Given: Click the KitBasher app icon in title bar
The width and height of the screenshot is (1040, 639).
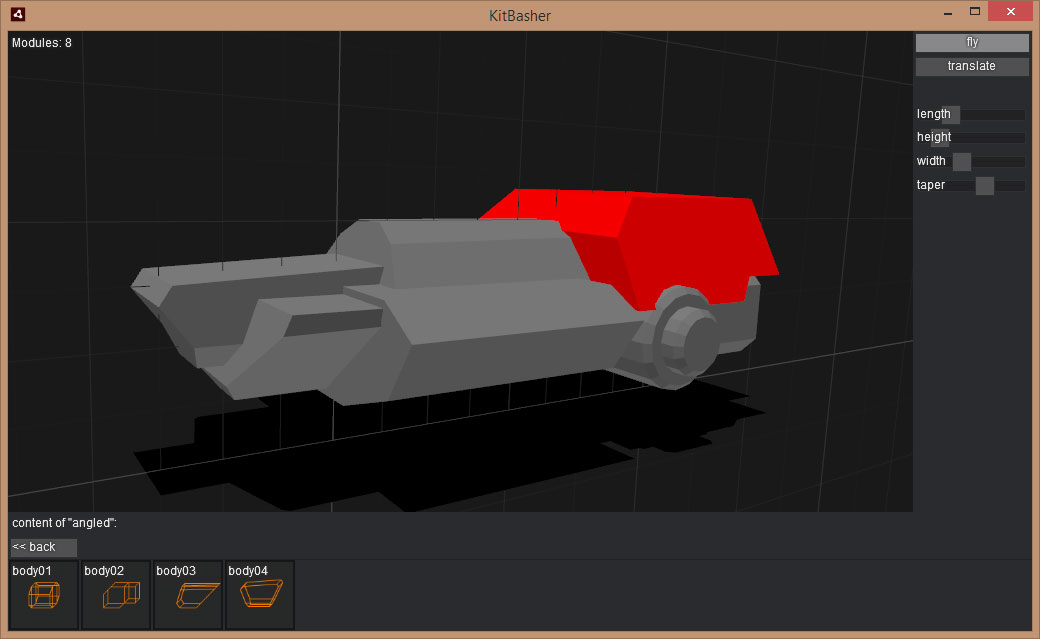Looking at the screenshot, I should click(x=18, y=15).
